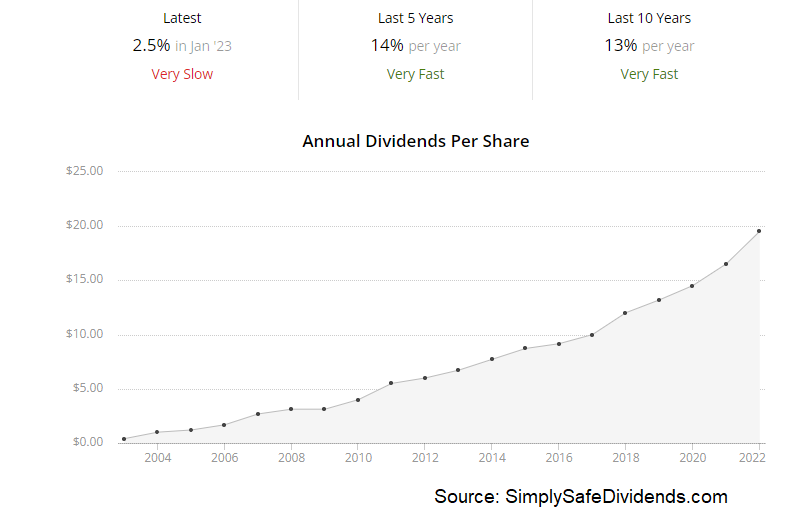The width and height of the screenshot is (786, 525).
Task: Click the 2008 data point on the chart
Action: tap(291, 409)
